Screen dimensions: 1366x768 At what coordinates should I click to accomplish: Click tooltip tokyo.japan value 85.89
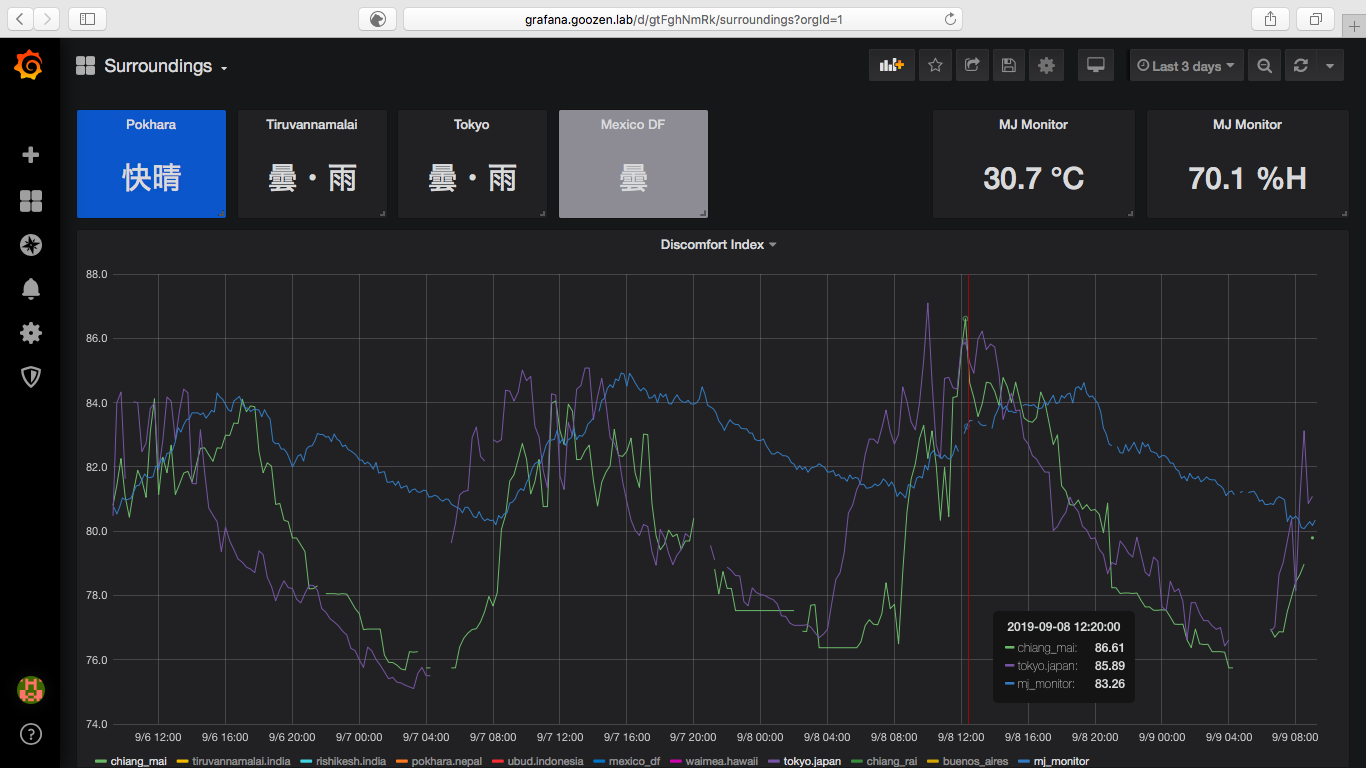[x=1109, y=666]
